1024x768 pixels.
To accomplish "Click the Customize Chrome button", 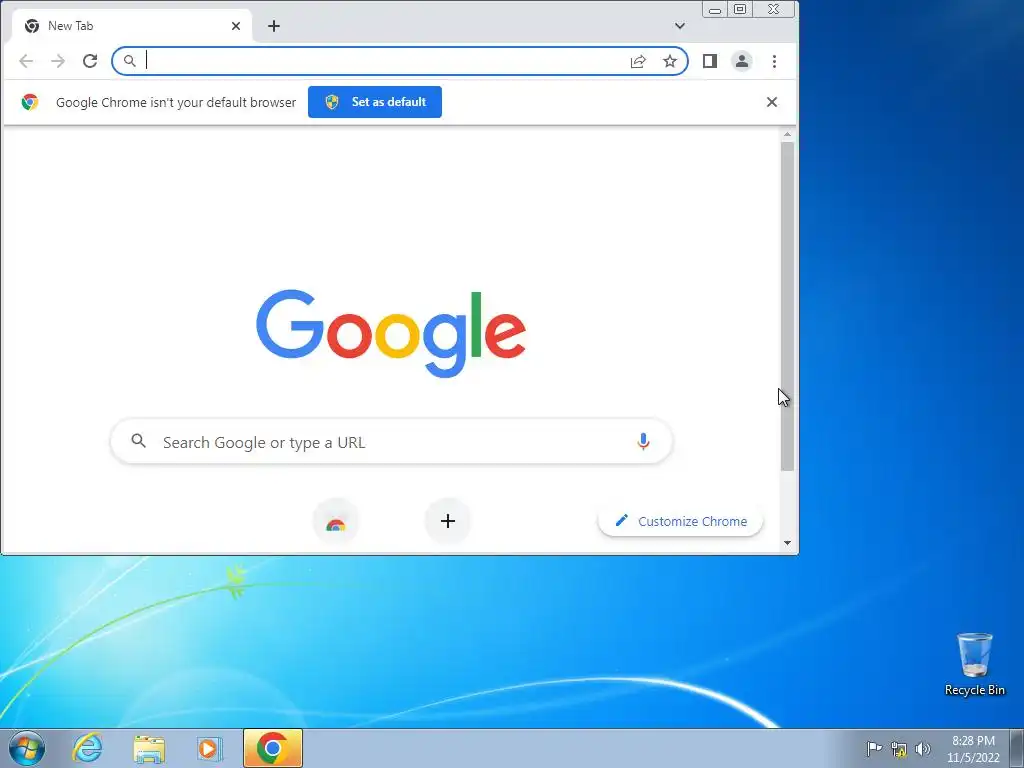I will coord(680,521).
